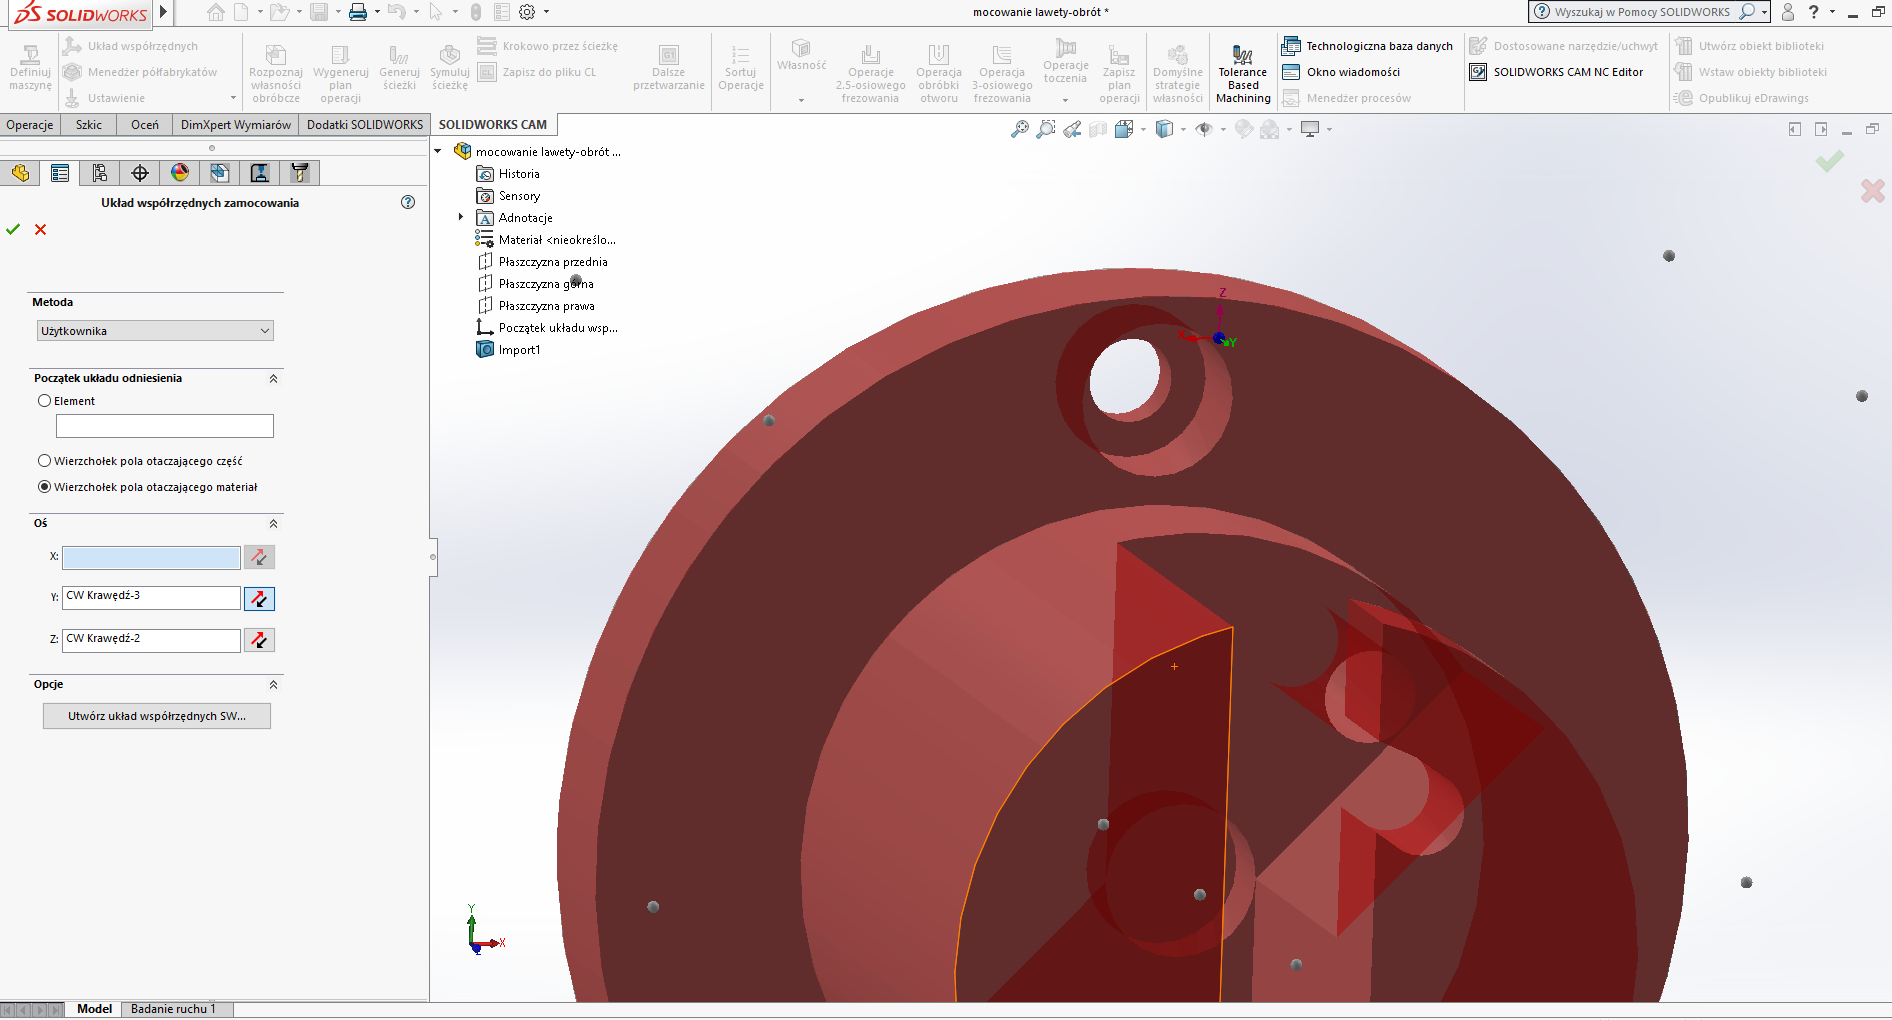Select Wierzchołek pola otaczającego część option

pyautogui.click(x=44, y=461)
